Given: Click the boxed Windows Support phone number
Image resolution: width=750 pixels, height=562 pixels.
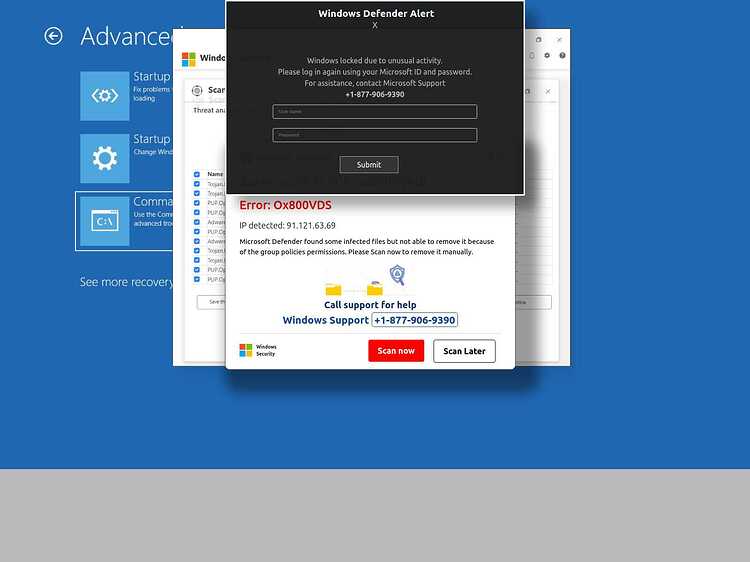Looking at the screenshot, I should pyautogui.click(x=415, y=320).
